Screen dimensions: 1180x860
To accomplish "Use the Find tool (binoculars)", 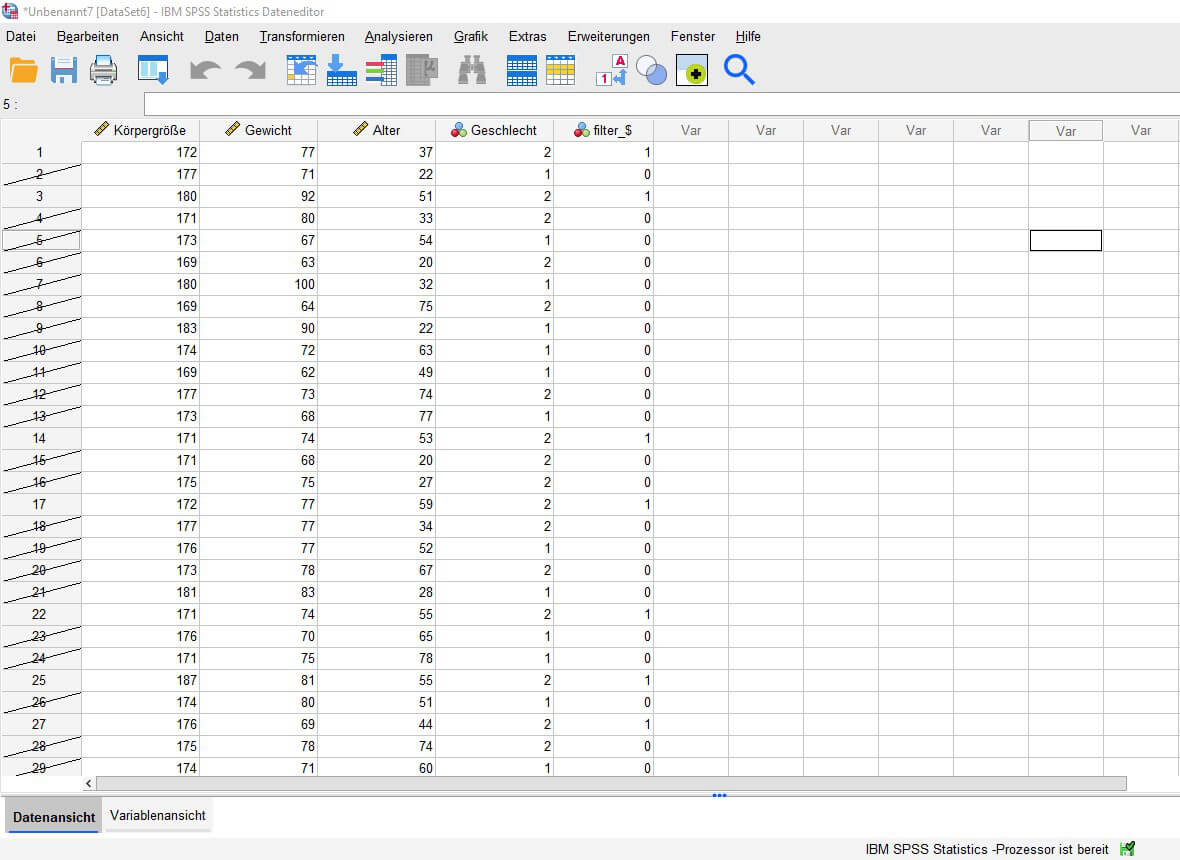I will (x=471, y=70).
